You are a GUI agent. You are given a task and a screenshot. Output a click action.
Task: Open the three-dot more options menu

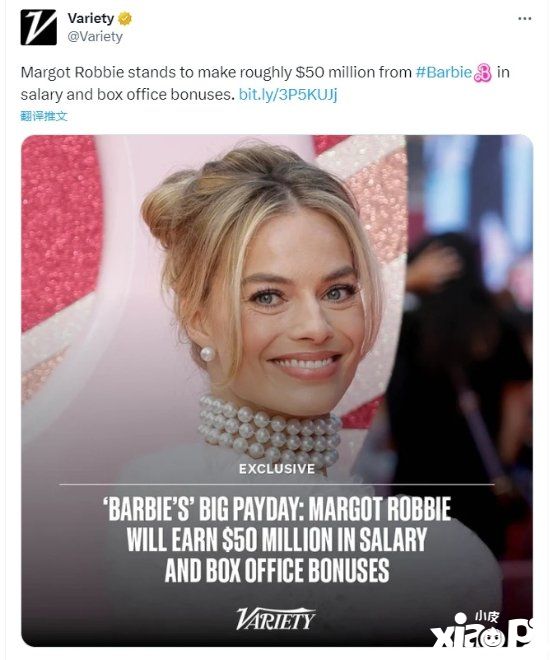[x=524, y=19]
